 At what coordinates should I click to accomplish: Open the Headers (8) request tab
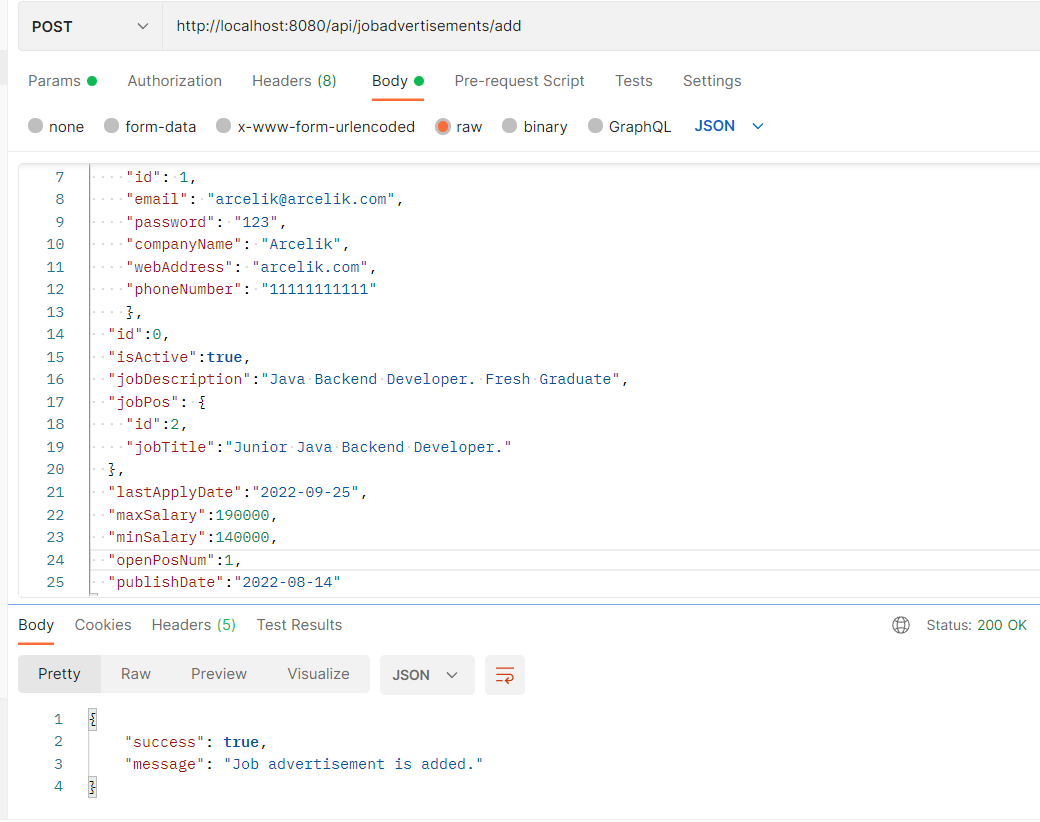pyautogui.click(x=294, y=81)
